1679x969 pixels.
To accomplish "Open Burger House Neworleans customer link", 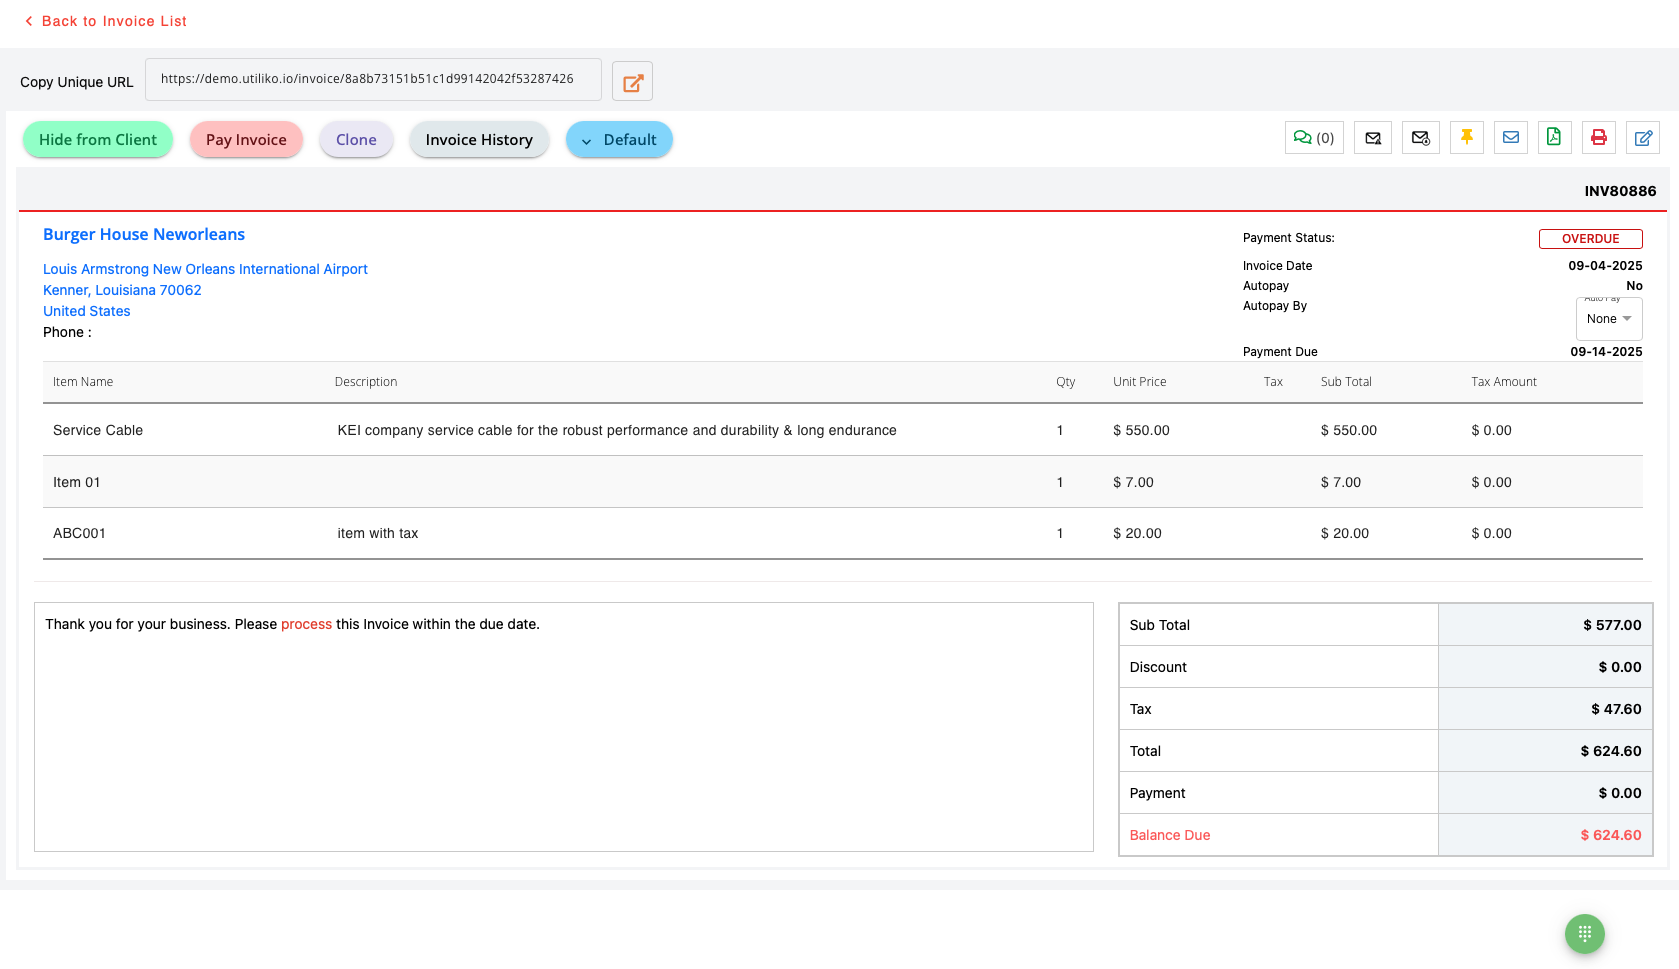I will point(144,234).
